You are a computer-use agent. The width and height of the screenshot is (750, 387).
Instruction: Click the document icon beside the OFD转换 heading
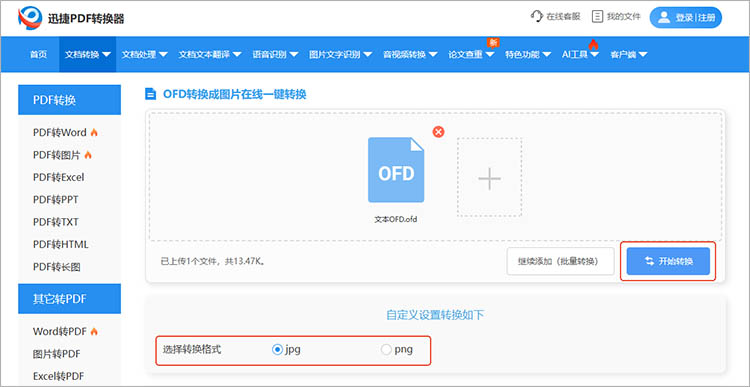click(151, 94)
